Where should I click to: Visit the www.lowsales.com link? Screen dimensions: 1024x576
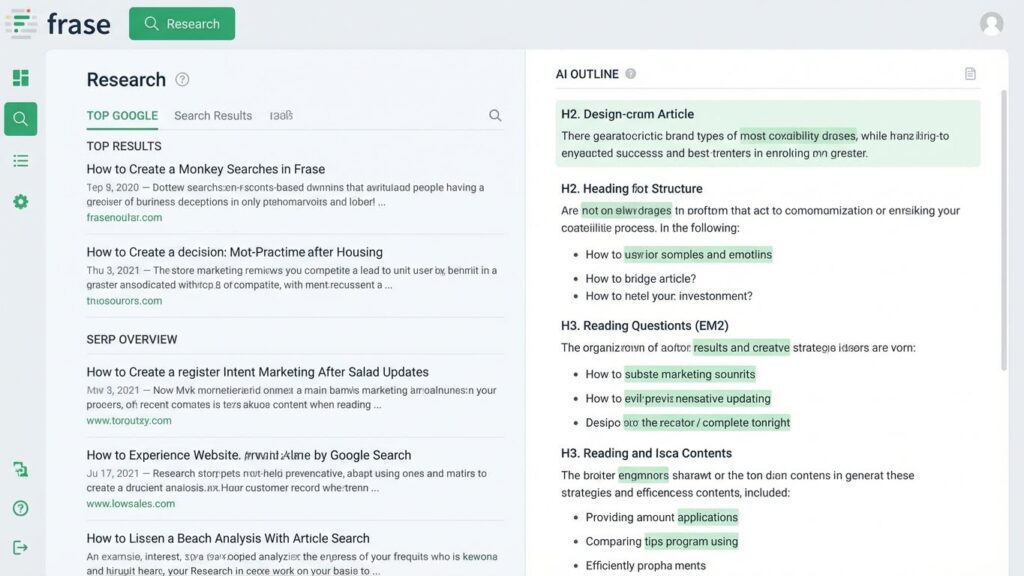[x=131, y=504]
